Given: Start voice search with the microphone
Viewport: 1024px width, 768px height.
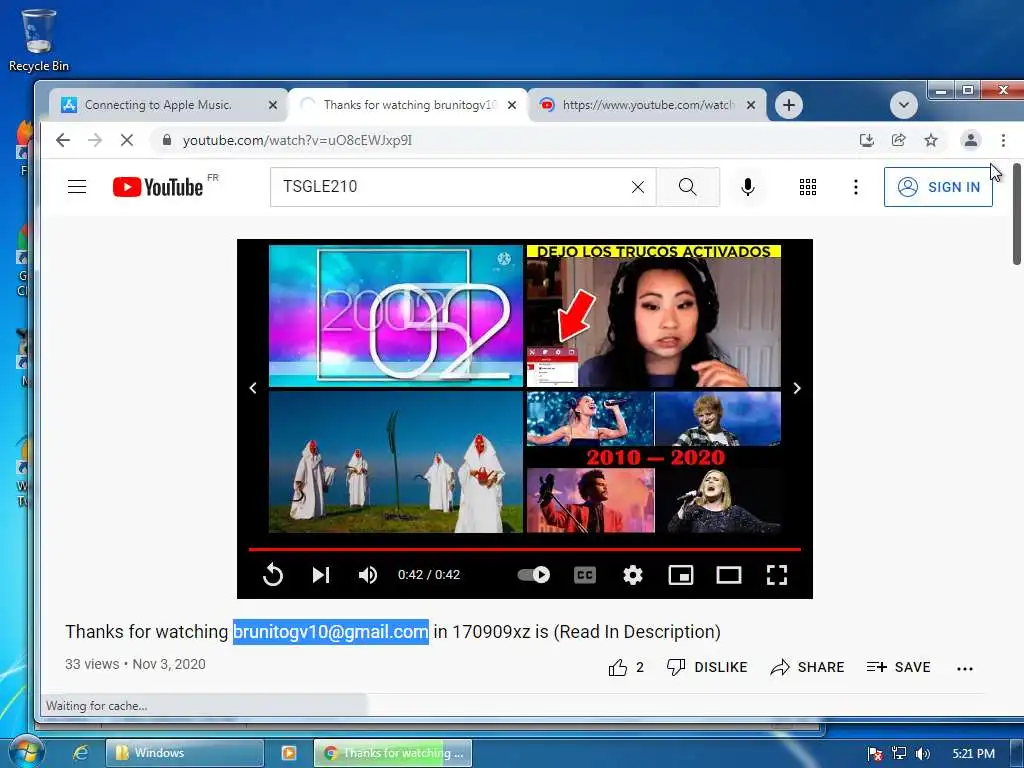Looking at the screenshot, I should click(x=748, y=187).
